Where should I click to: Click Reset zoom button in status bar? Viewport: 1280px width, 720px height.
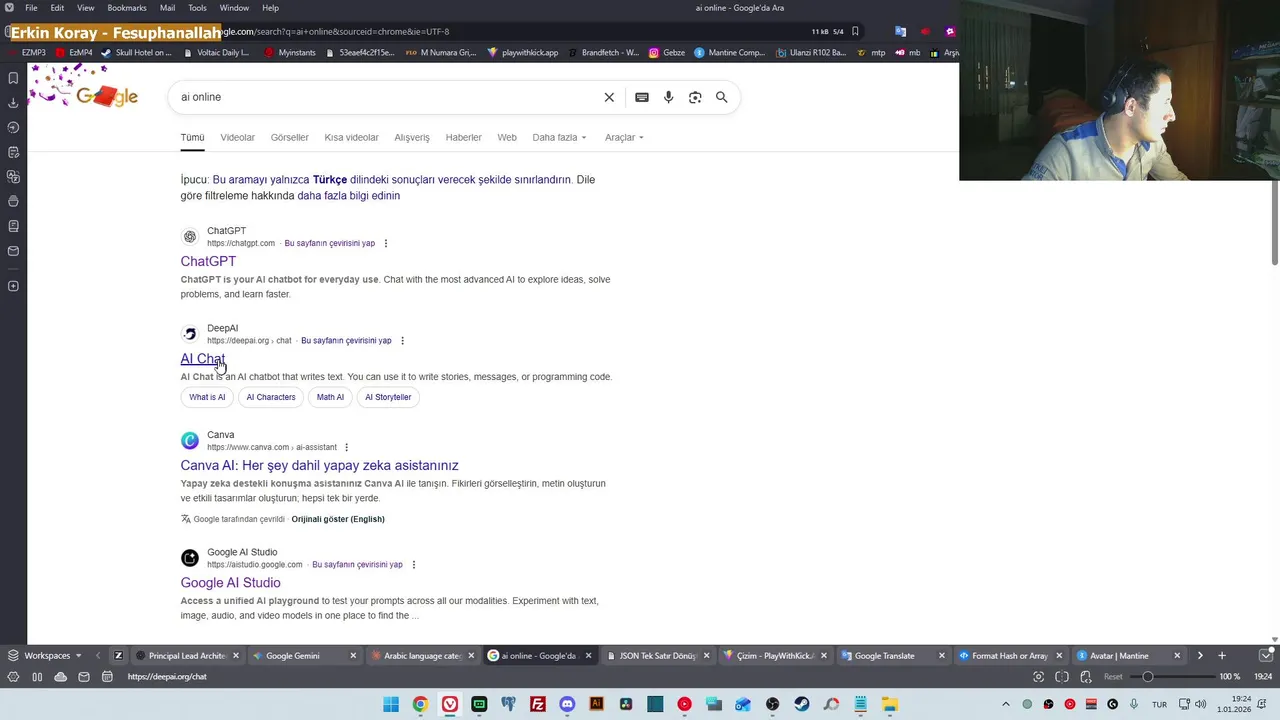[1113, 677]
